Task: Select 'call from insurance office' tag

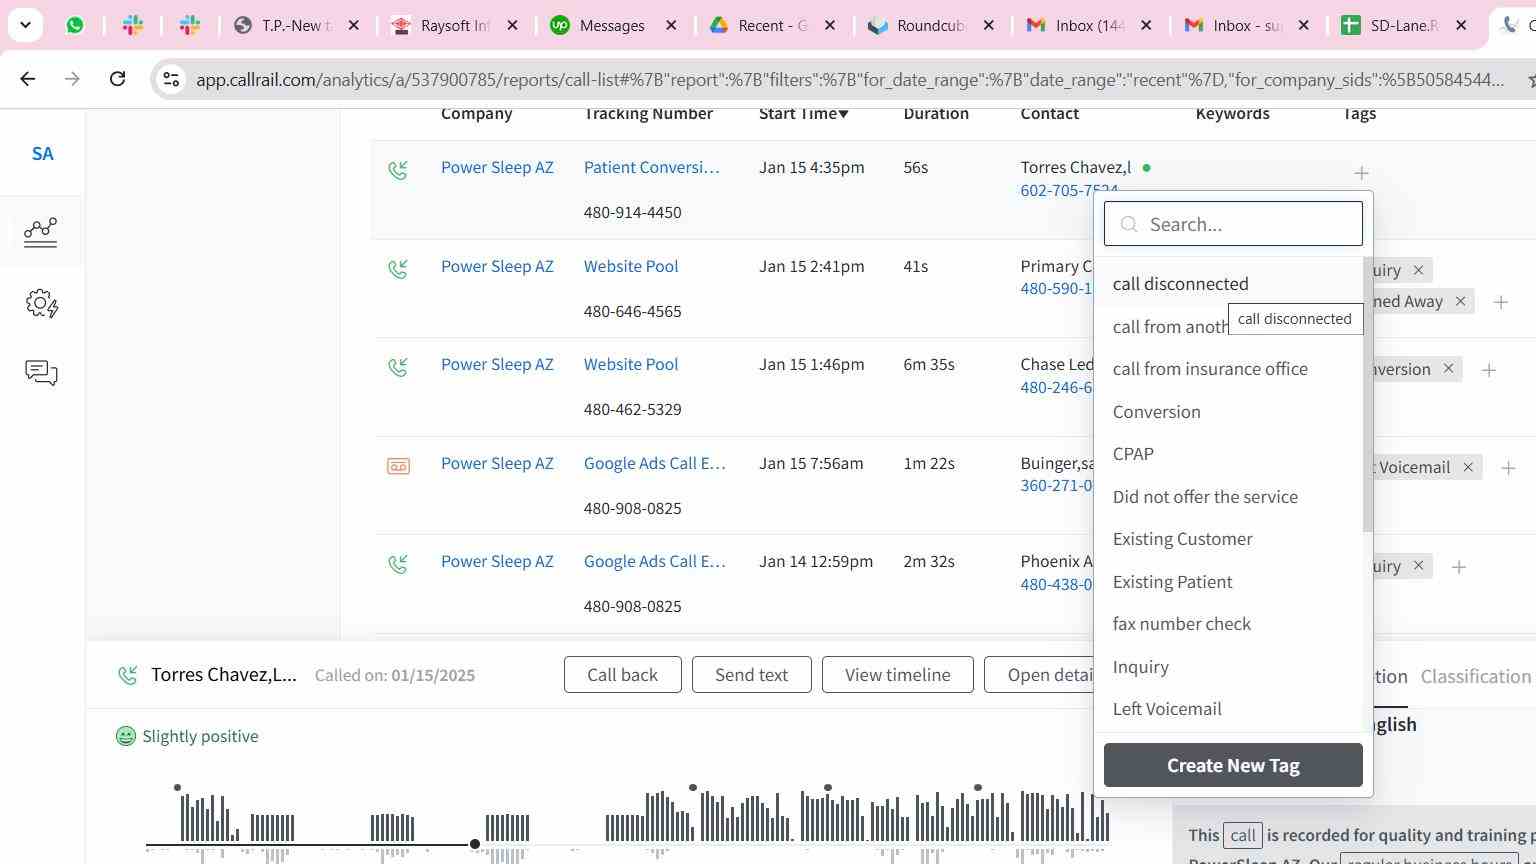Action: pyautogui.click(x=1210, y=369)
